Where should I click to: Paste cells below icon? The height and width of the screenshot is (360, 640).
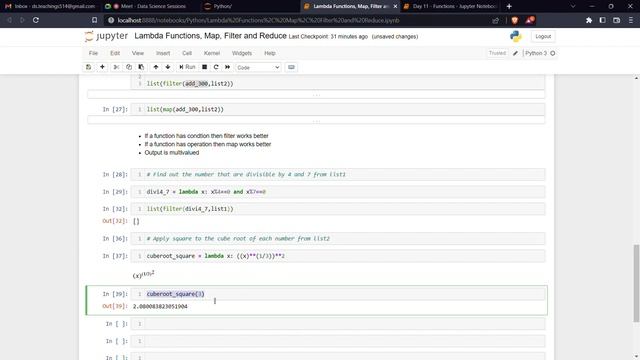coord(141,67)
